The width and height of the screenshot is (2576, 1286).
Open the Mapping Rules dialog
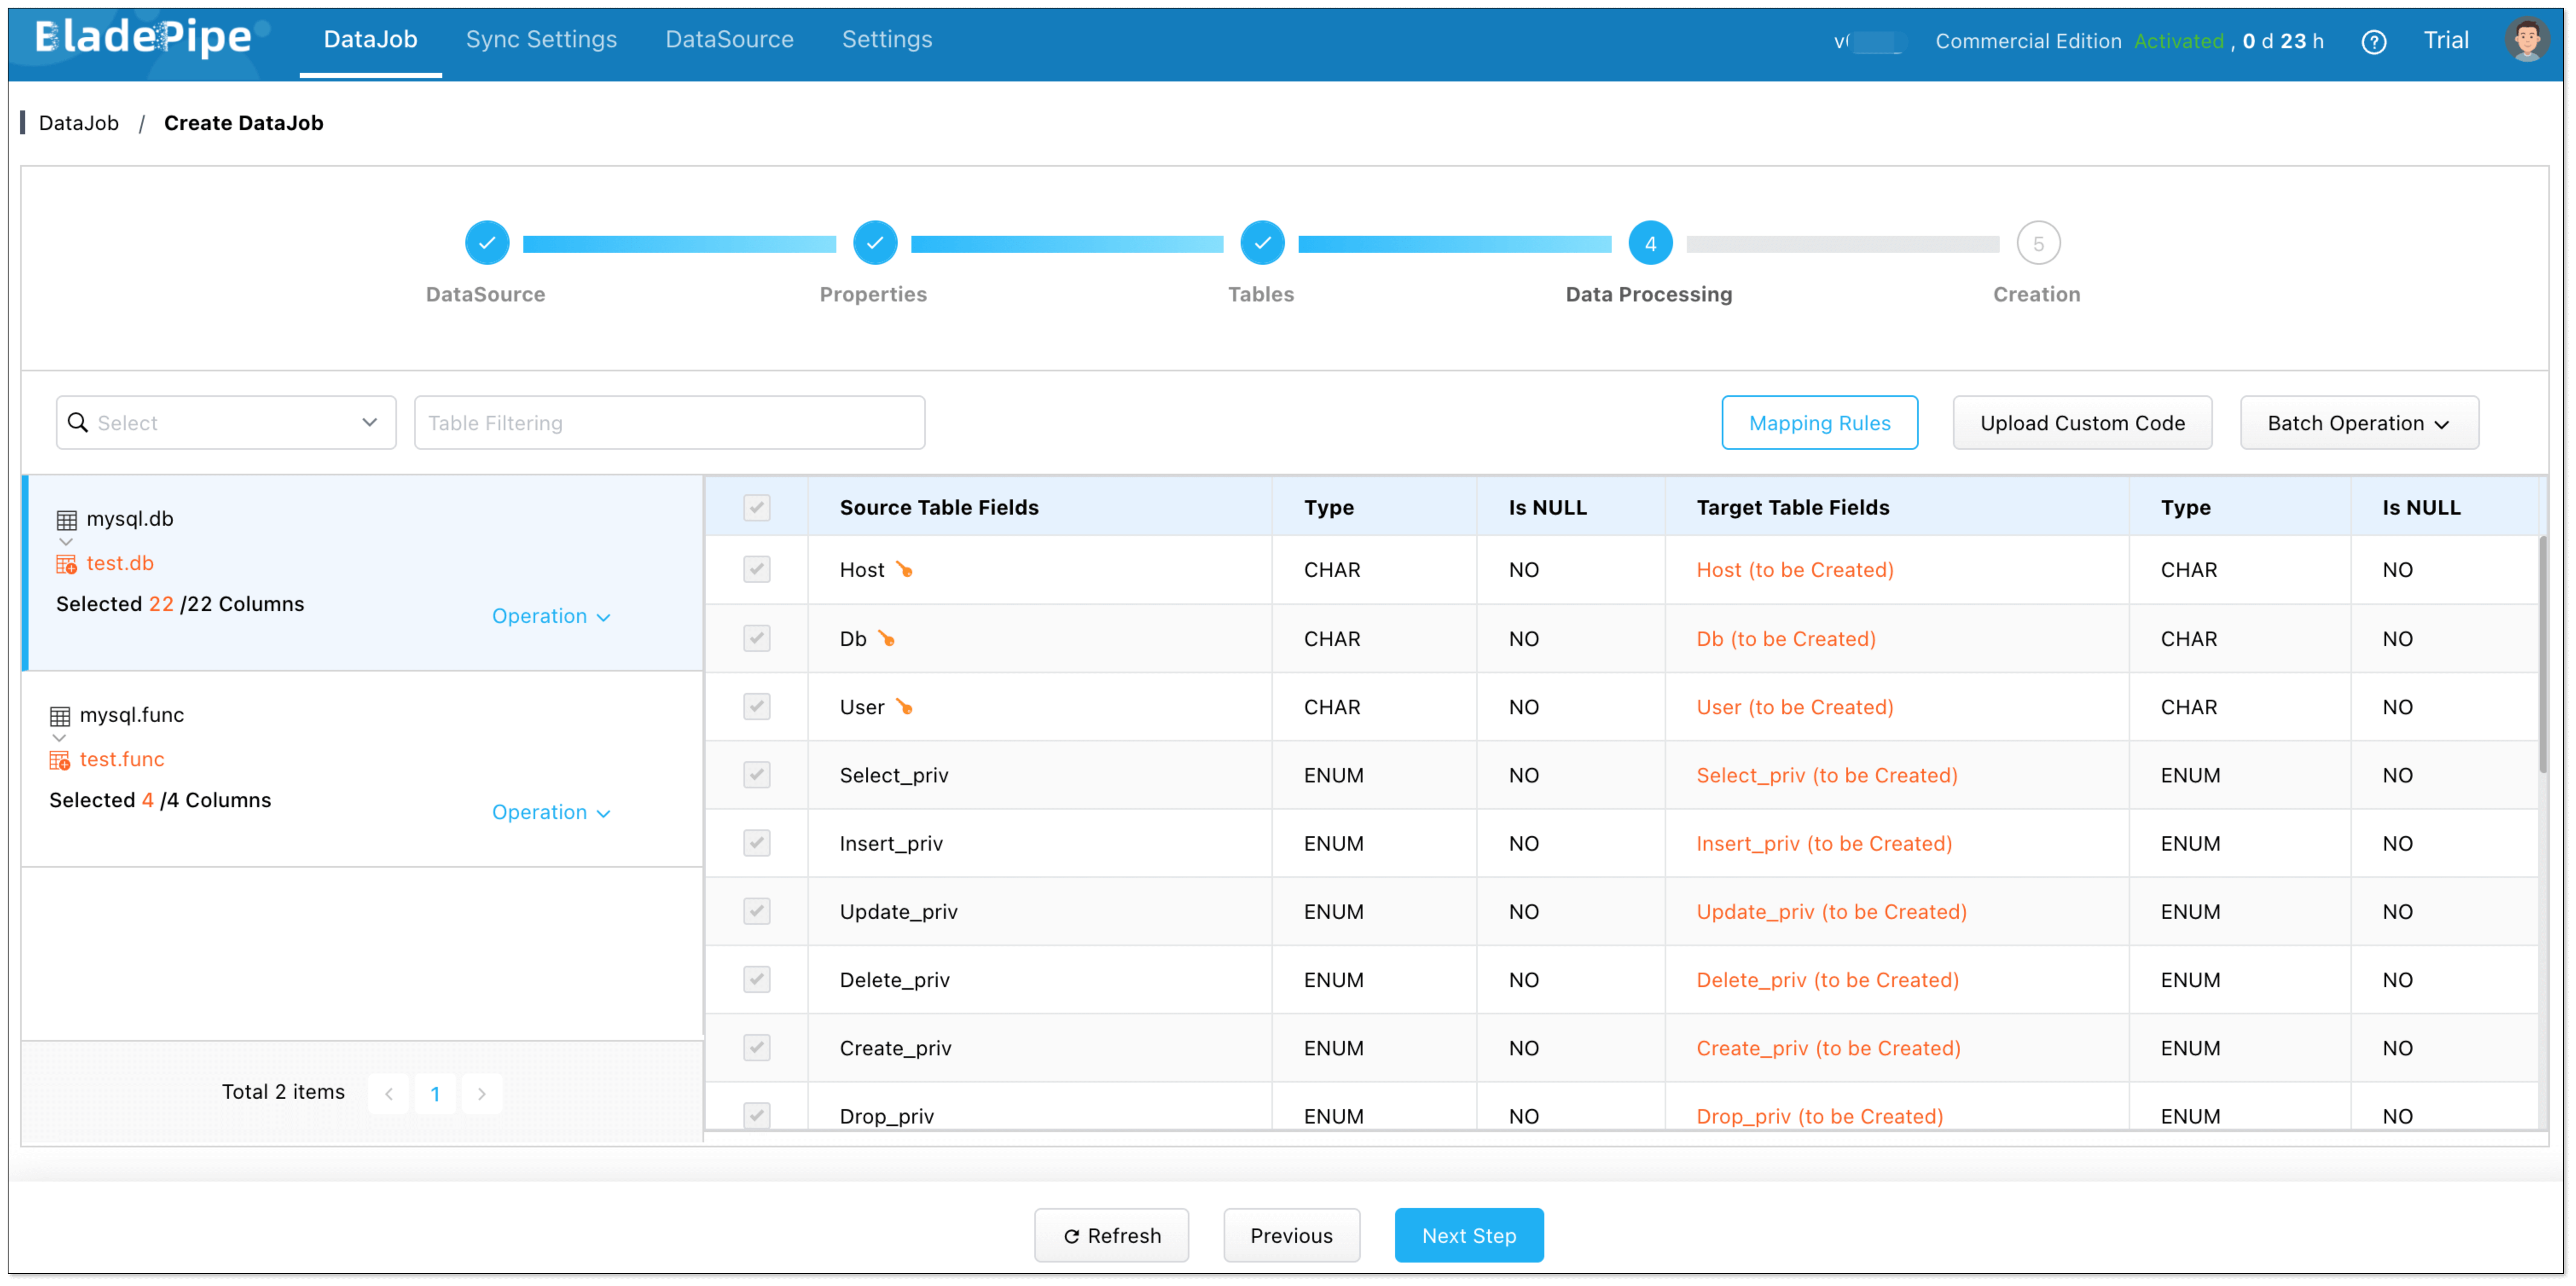pyautogui.click(x=1819, y=423)
